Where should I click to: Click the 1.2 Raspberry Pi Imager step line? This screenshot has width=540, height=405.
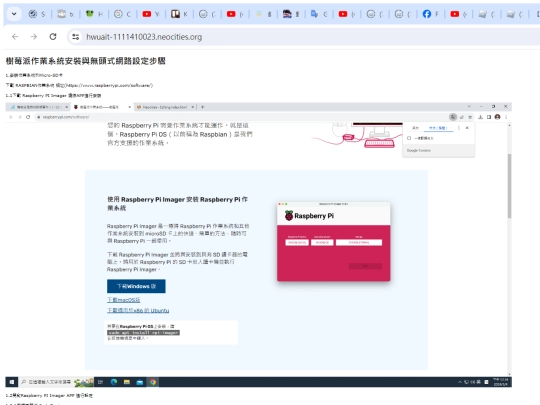[x=49, y=396]
